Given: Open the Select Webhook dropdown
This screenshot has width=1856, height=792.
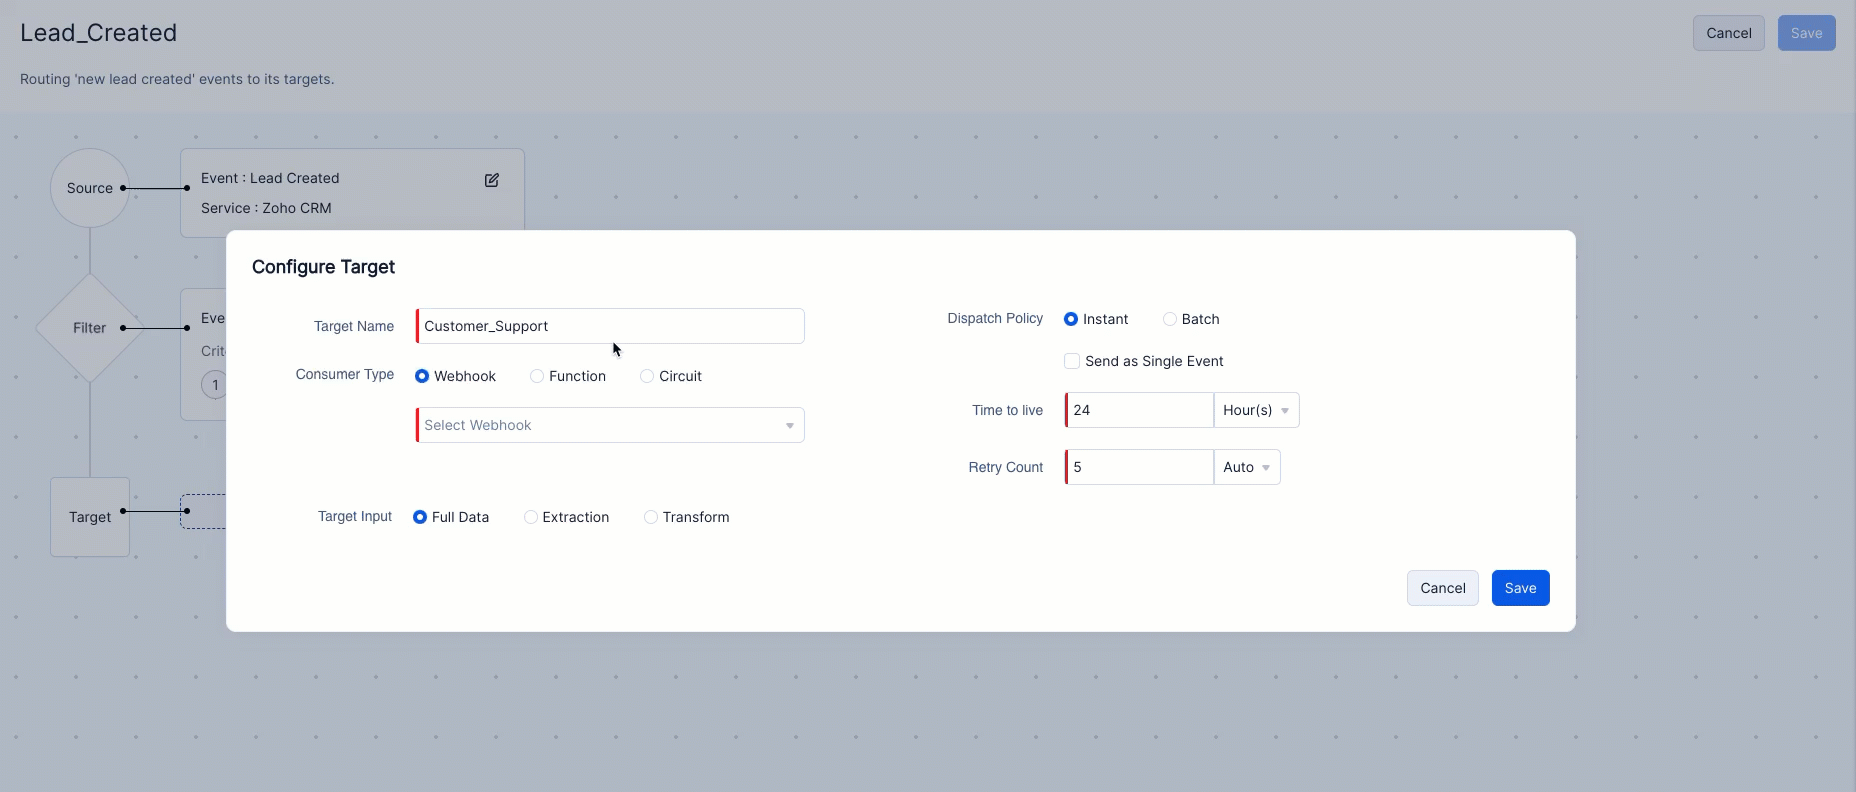Looking at the screenshot, I should pyautogui.click(x=610, y=425).
